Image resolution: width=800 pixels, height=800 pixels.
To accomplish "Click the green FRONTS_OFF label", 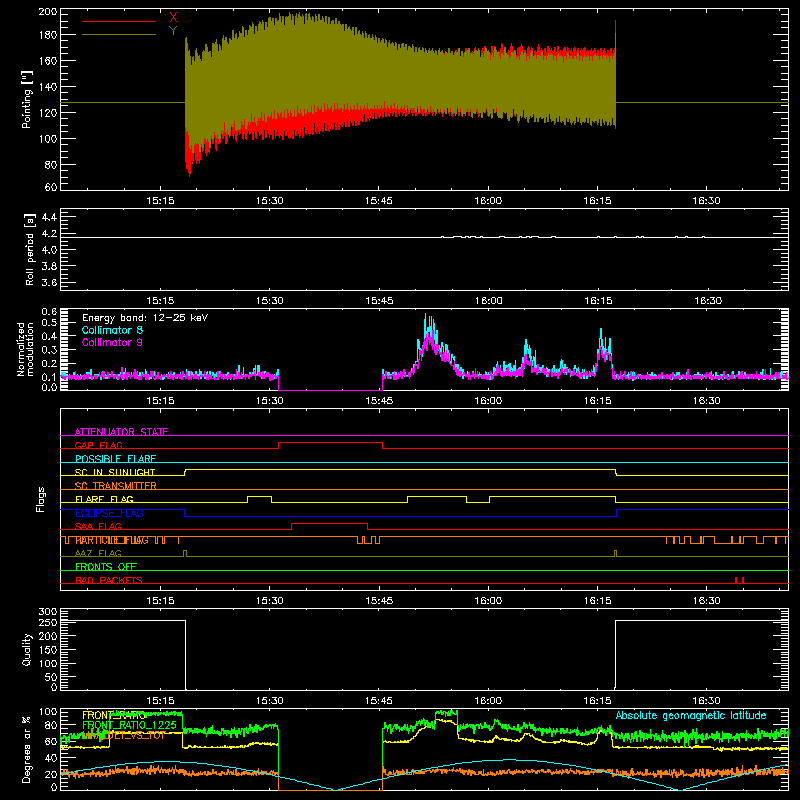I will click(x=106, y=566).
